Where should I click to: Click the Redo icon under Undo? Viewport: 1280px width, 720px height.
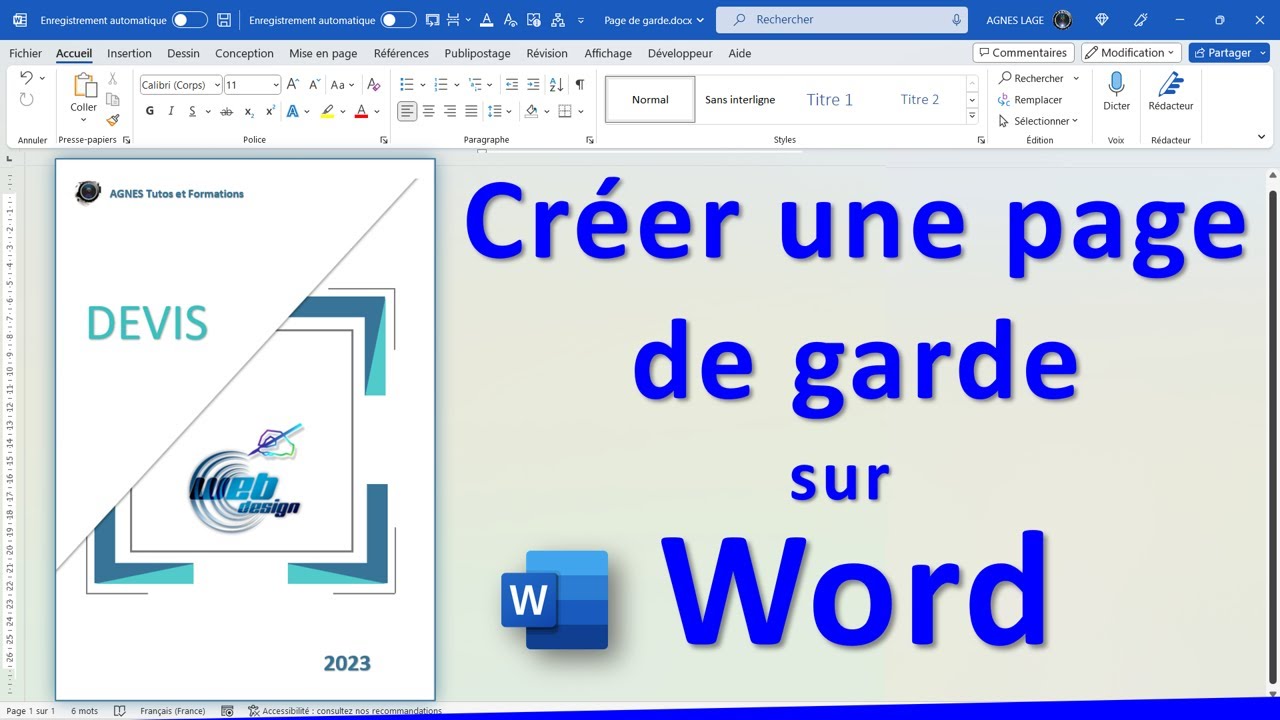27,99
